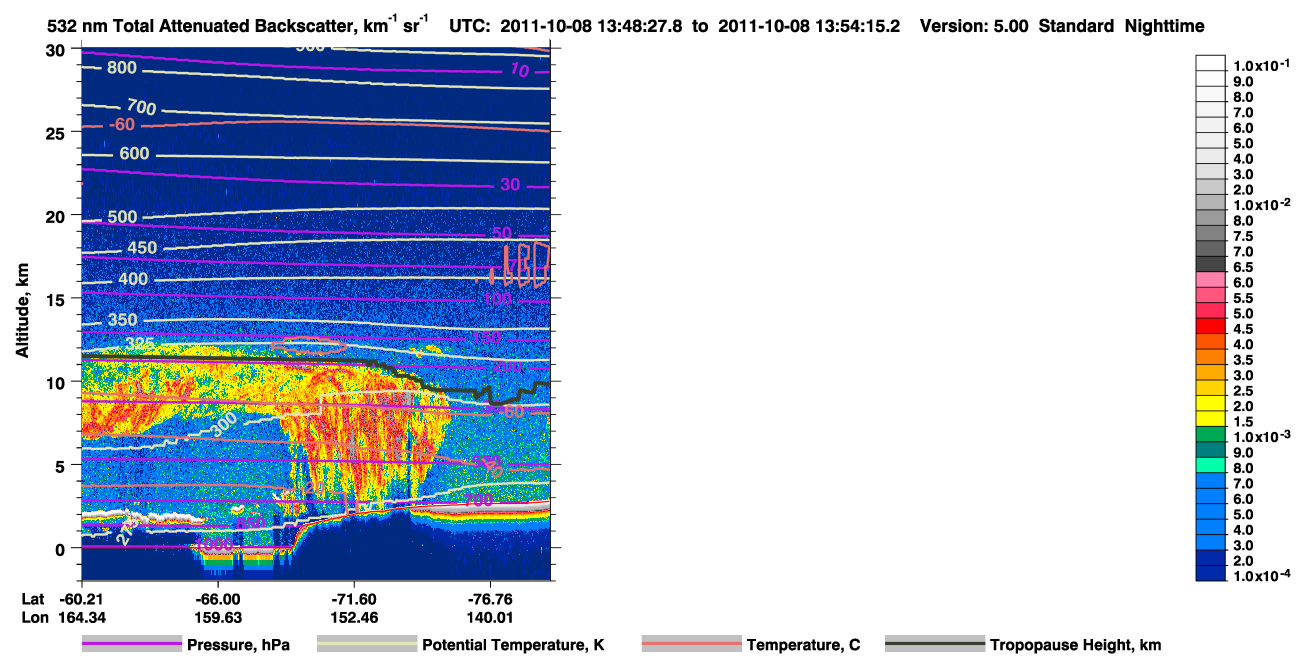
Task: Click the Pressure, hPa legend line
Action: pos(132,644)
